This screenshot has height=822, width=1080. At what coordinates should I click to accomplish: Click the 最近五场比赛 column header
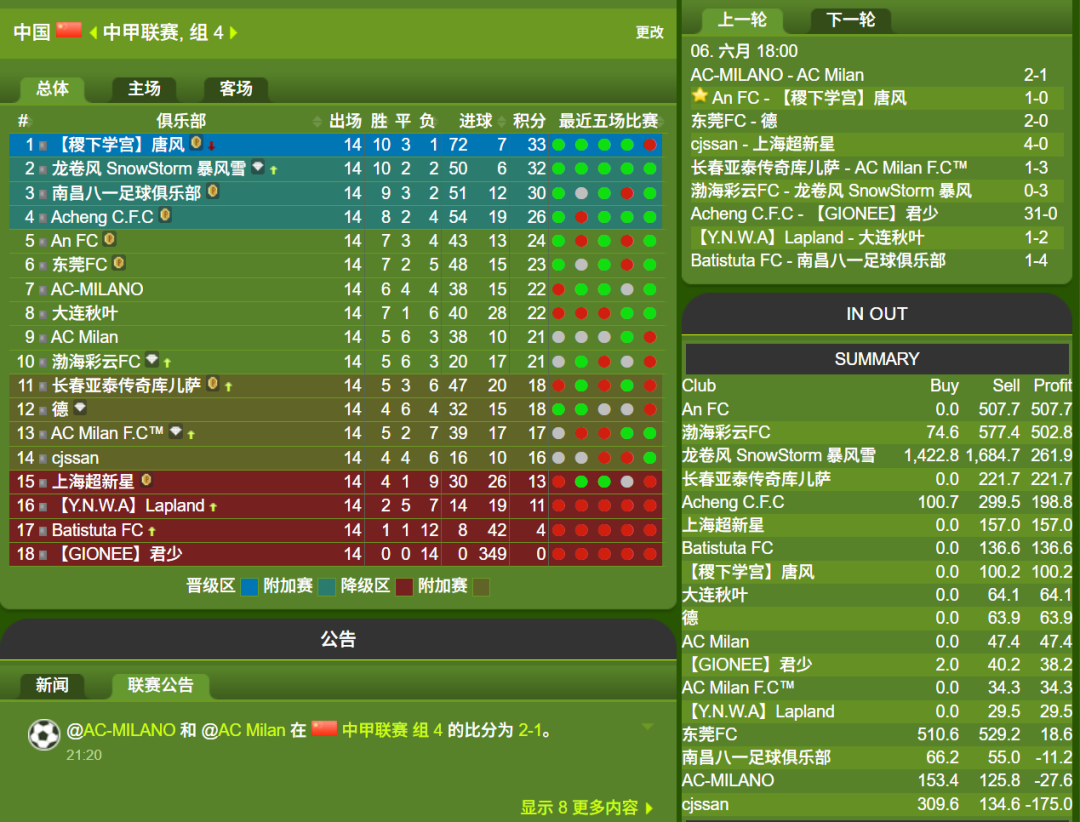[x=608, y=121]
